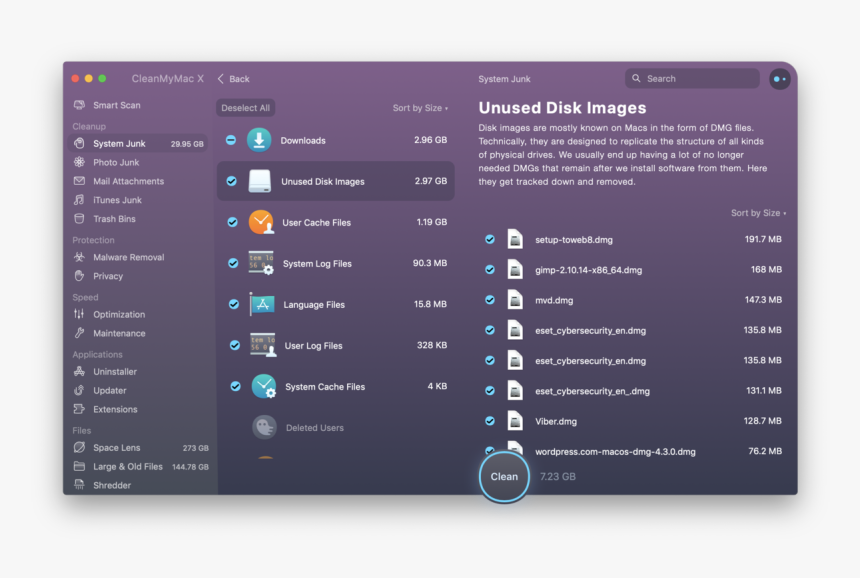
Task: Click the Large & Old Files folder icon
Action: pos(80,466)
